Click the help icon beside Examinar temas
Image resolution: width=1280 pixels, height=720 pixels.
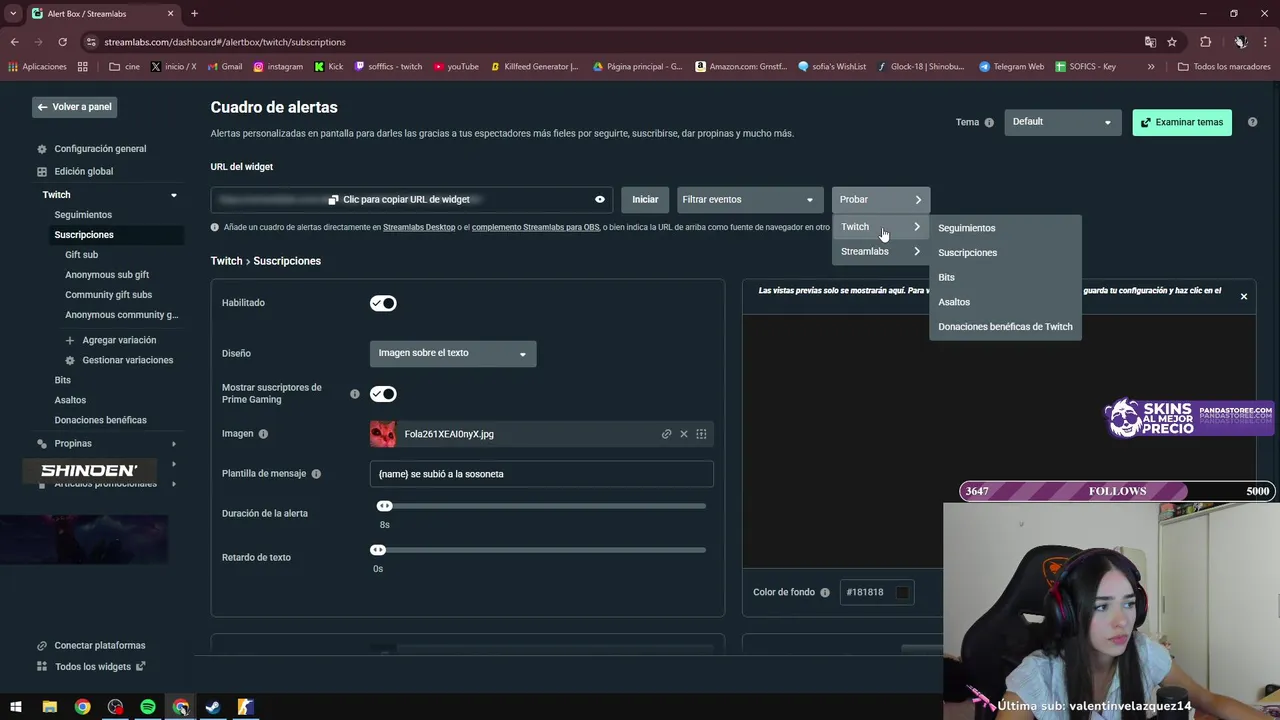coord(1252,122)
